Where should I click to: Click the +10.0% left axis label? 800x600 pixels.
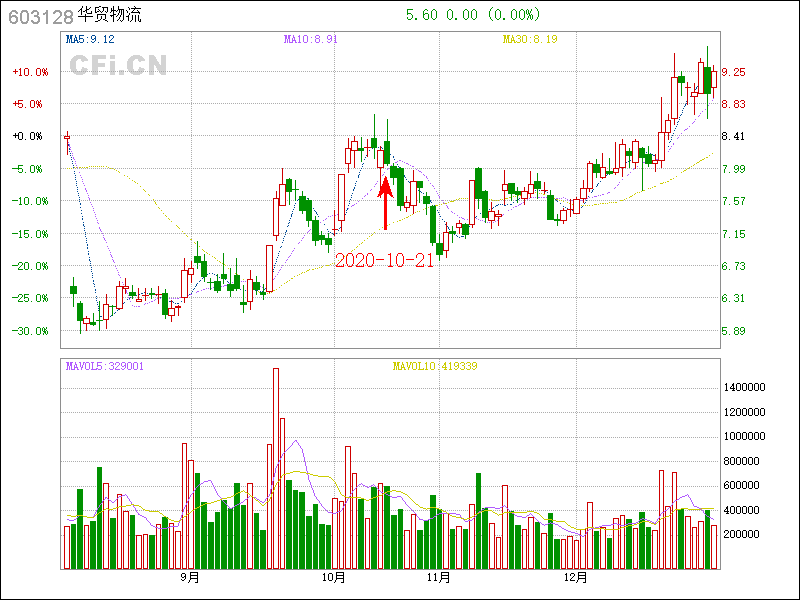pos(29,72)
